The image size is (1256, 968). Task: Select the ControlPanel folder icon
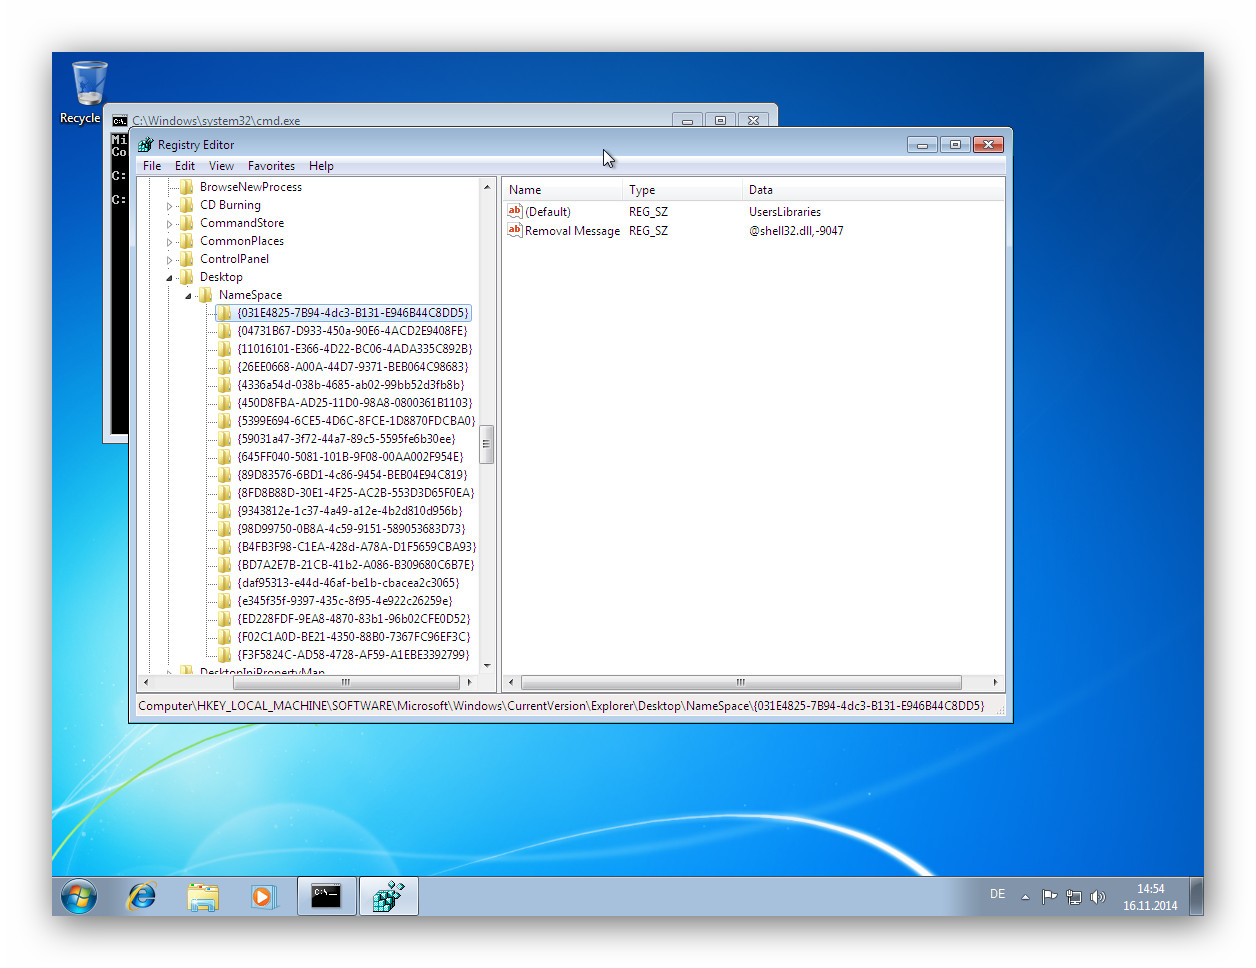coord(187,259)
